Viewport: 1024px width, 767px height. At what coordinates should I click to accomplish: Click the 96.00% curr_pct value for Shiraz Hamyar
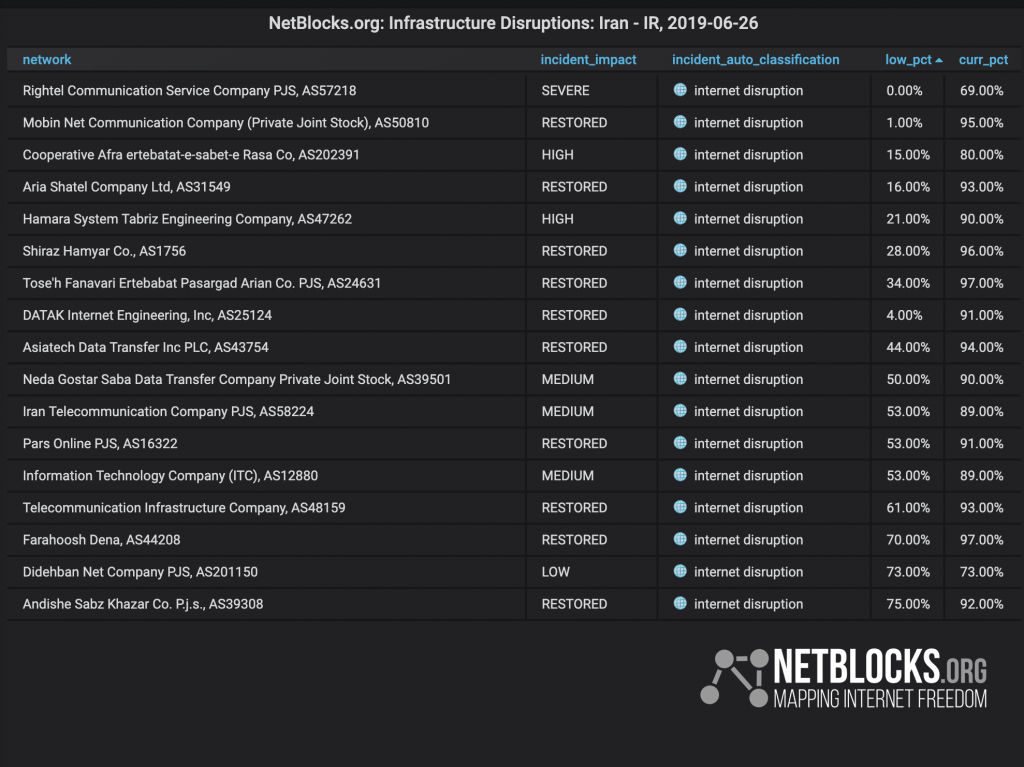[982, 251]
